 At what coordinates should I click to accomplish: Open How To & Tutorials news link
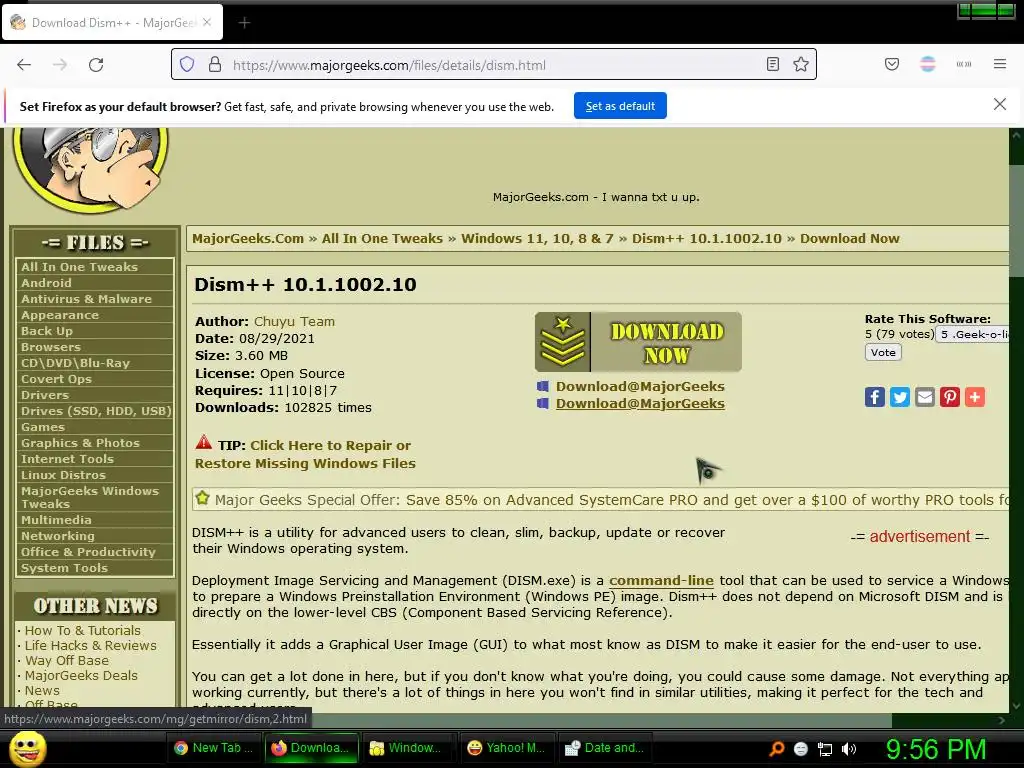pyautogui.click(x=82, y=630)
